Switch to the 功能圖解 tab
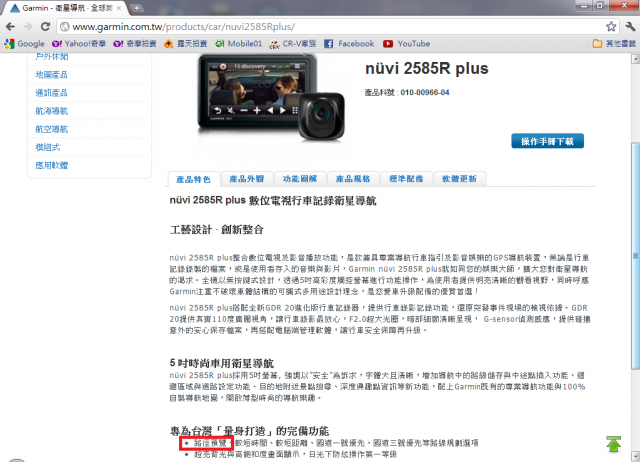The height and width of the screenshot is (462, 640). point(300,179)
